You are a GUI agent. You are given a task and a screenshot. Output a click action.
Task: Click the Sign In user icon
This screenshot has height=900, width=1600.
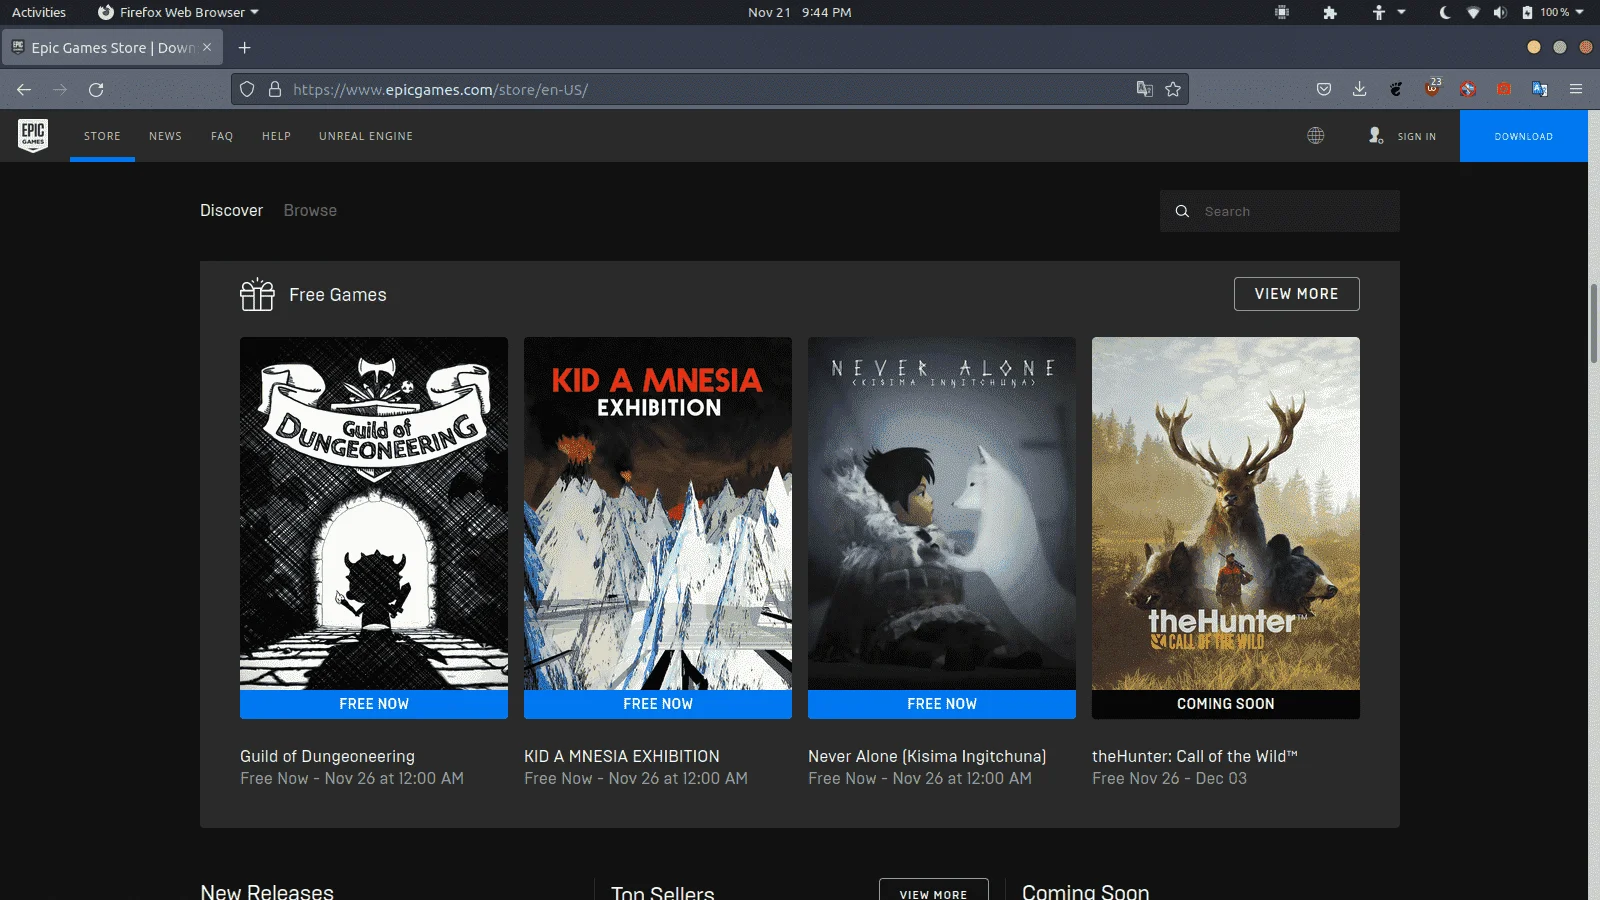click(1376, 135)
